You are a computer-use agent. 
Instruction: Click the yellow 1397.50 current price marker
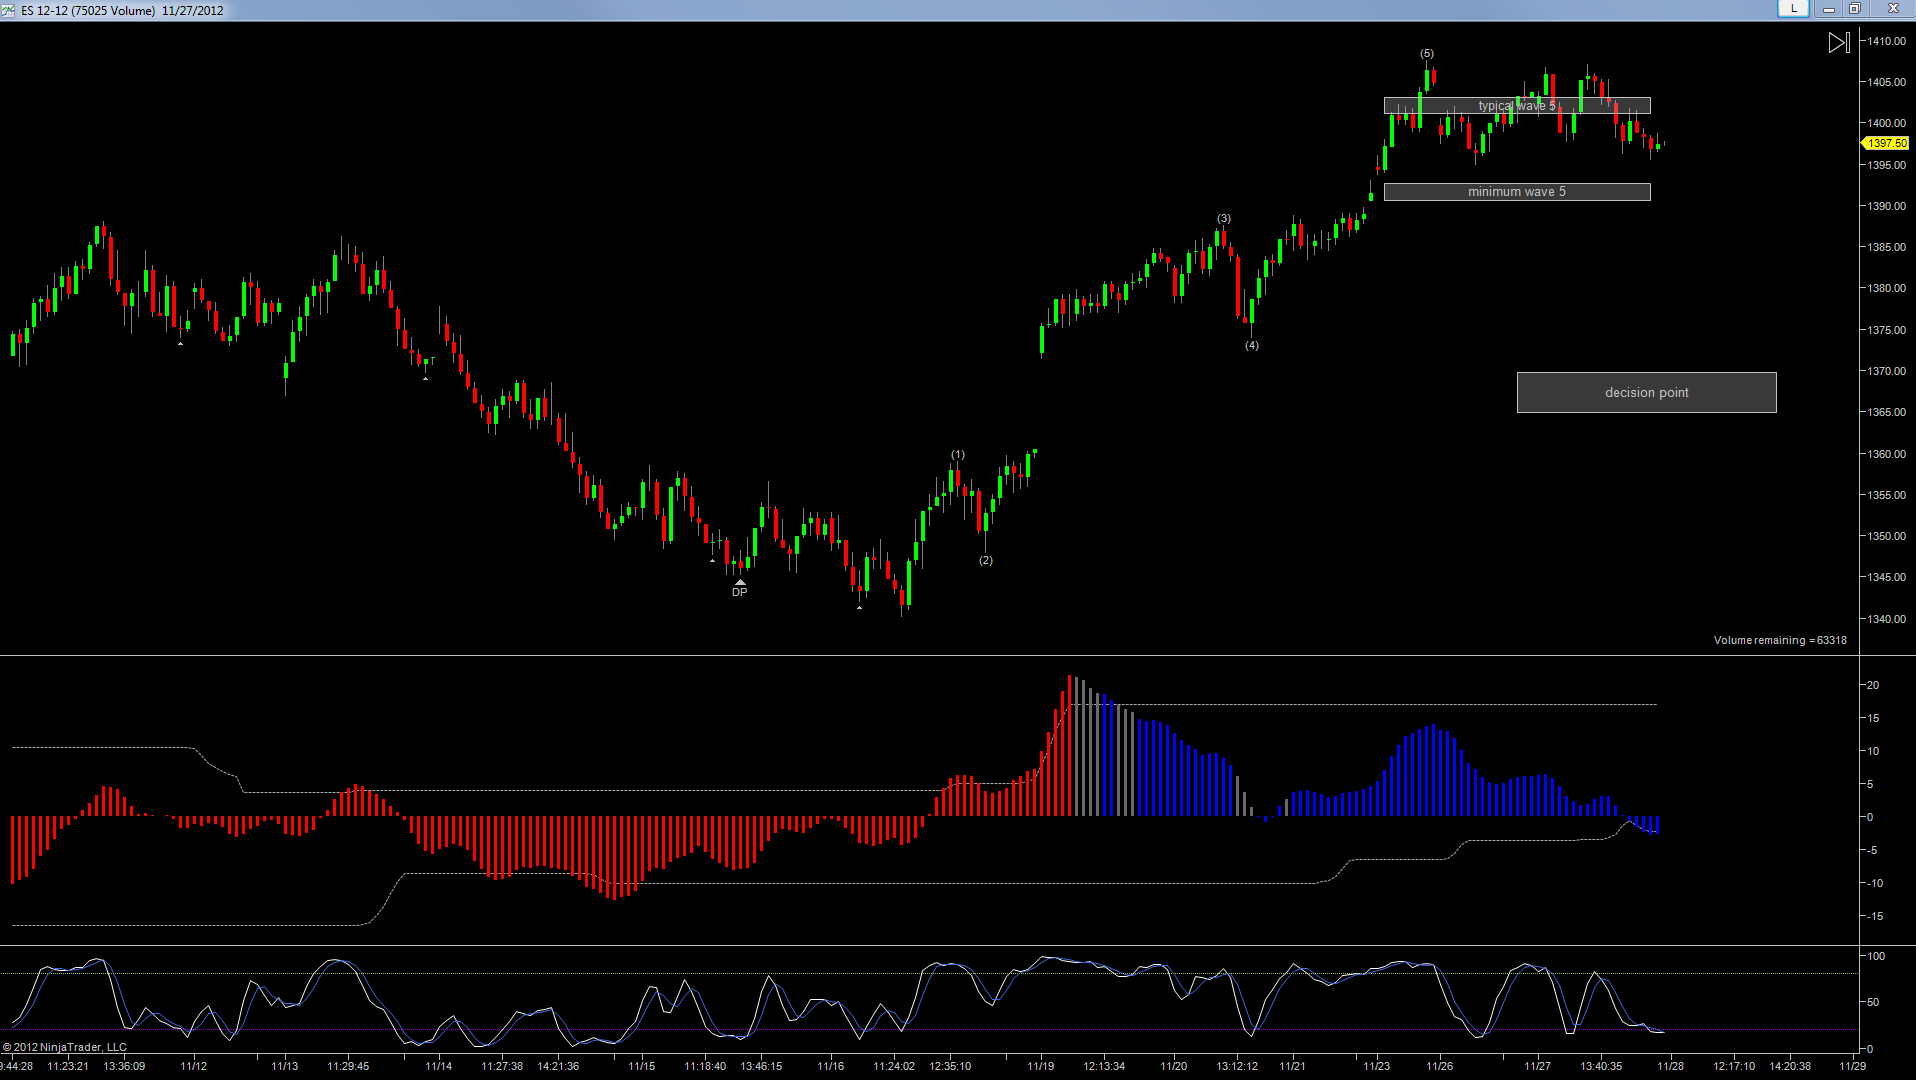pos(1886,144)
